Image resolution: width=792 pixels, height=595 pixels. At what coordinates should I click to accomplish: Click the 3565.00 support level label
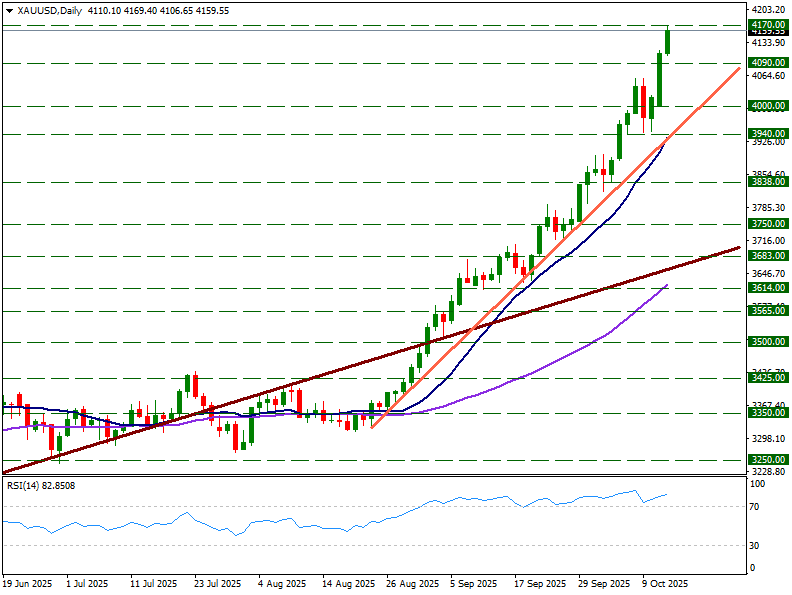766,311
